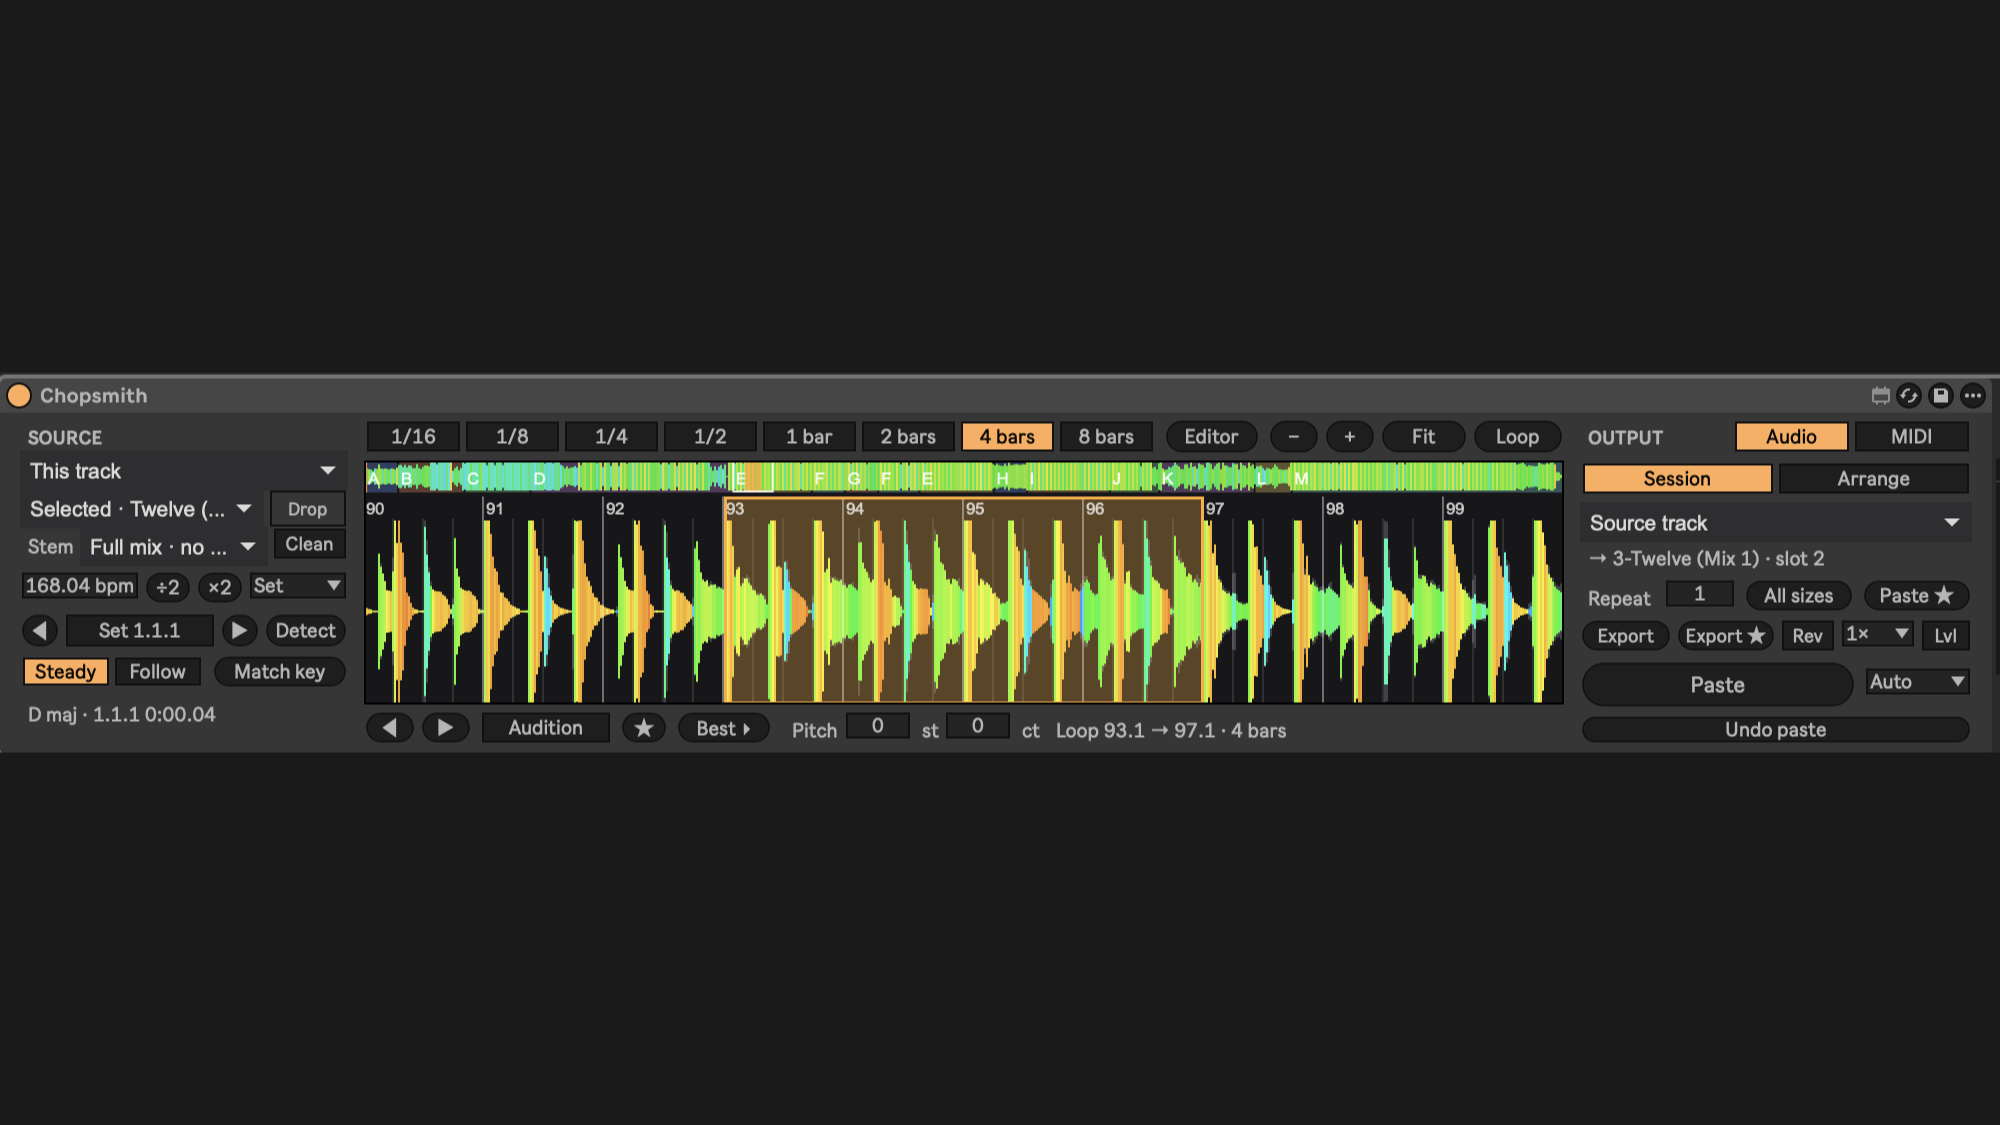The height and width of the screenshot is (1125, 2000).
Task: Open the Source track output dropdown
Action: point(1775,523)
